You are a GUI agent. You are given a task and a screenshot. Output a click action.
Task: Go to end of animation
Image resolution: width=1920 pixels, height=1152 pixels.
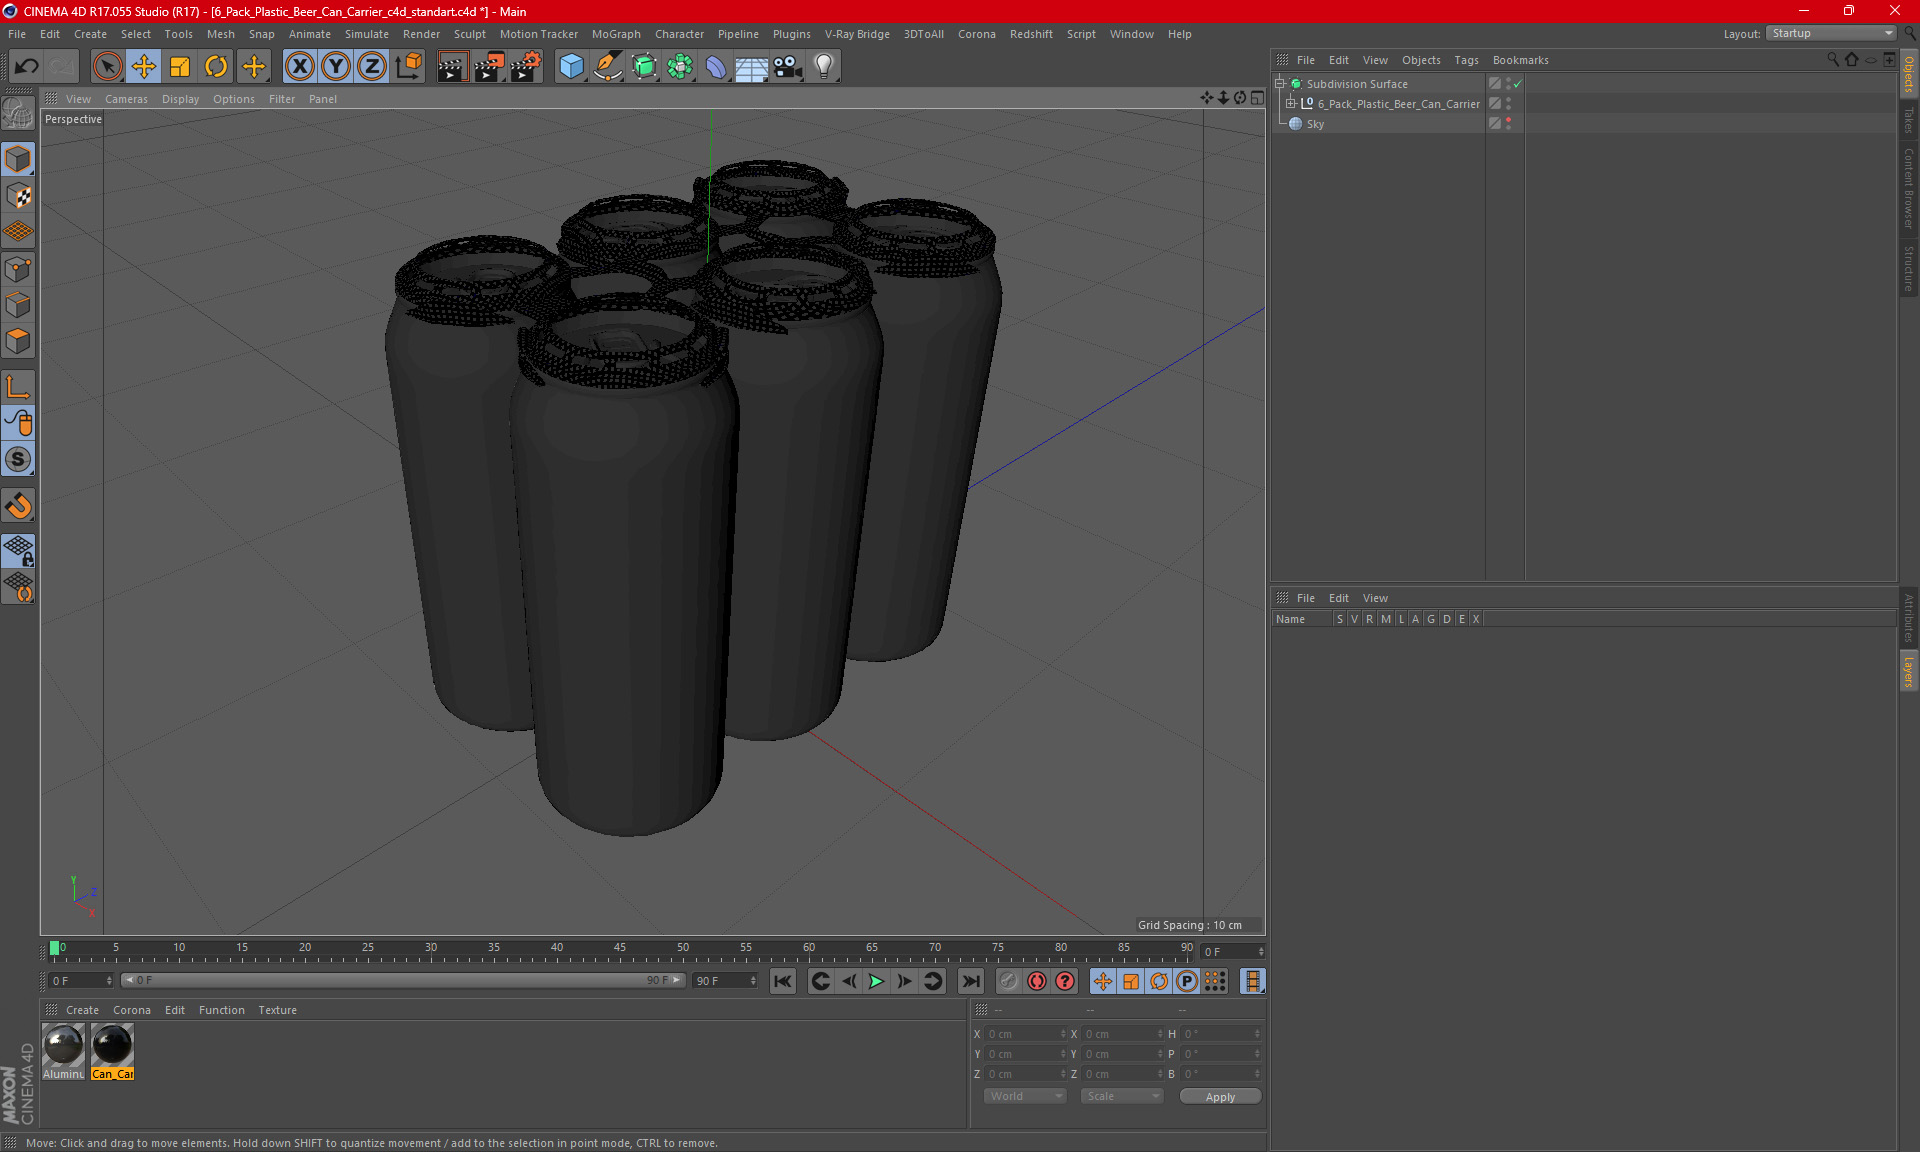[970, 981]
